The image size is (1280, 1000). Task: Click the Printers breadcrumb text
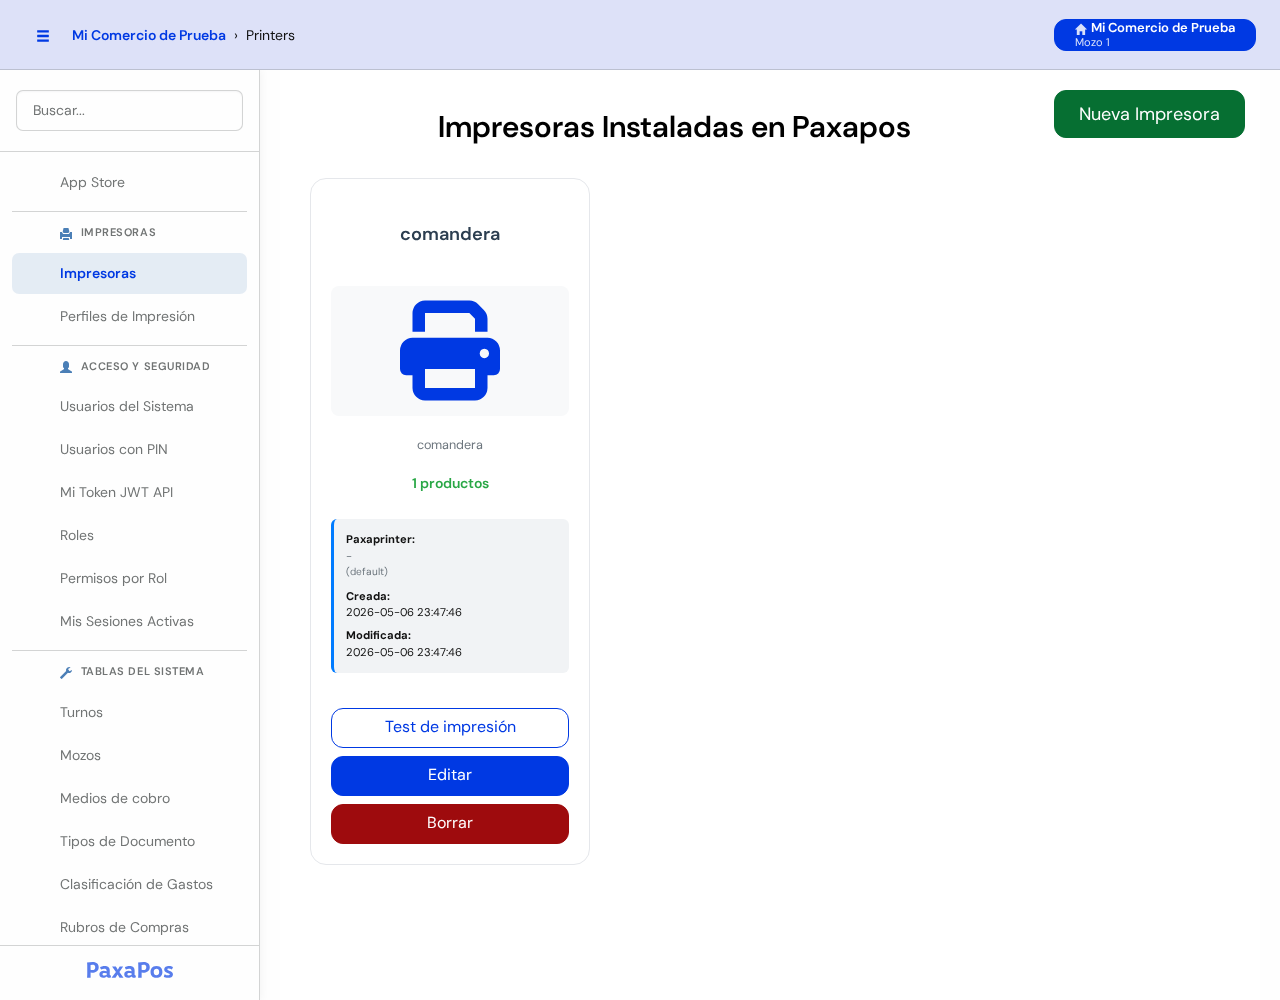click(270, 35)
